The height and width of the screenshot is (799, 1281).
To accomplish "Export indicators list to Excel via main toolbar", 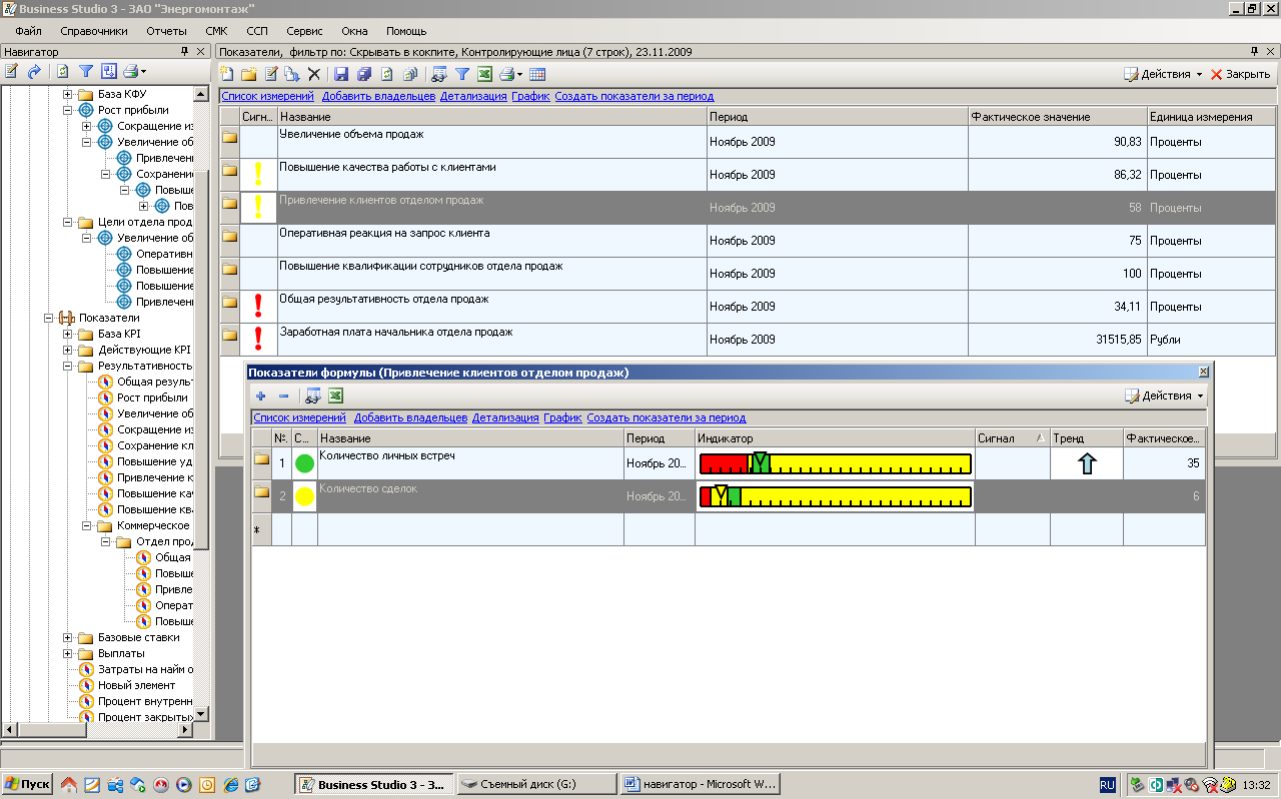I will click(x=484, y=74).
